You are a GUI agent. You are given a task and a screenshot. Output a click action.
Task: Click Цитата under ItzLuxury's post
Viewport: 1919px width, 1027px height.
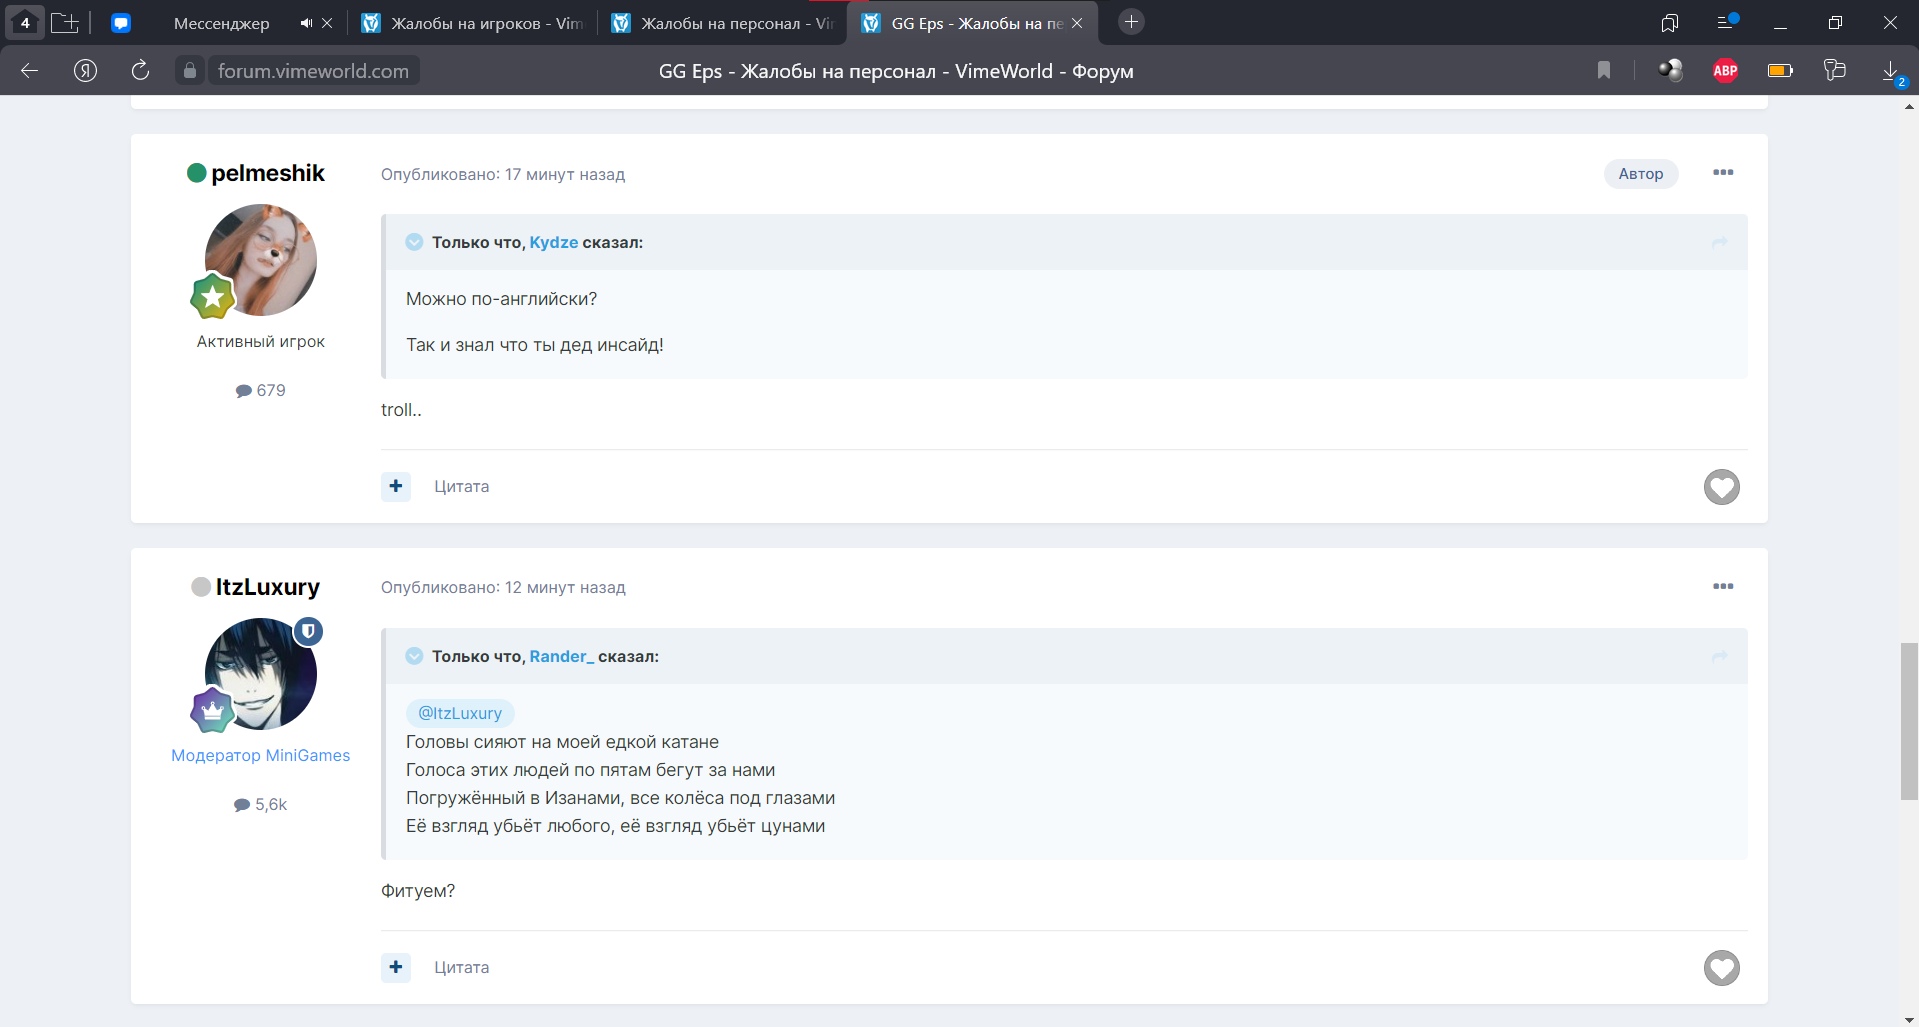tap(461, 967)
